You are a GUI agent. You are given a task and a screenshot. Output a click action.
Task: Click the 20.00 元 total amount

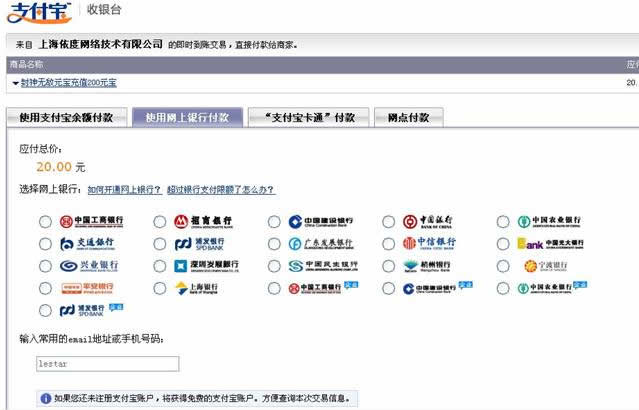[61, 167]
